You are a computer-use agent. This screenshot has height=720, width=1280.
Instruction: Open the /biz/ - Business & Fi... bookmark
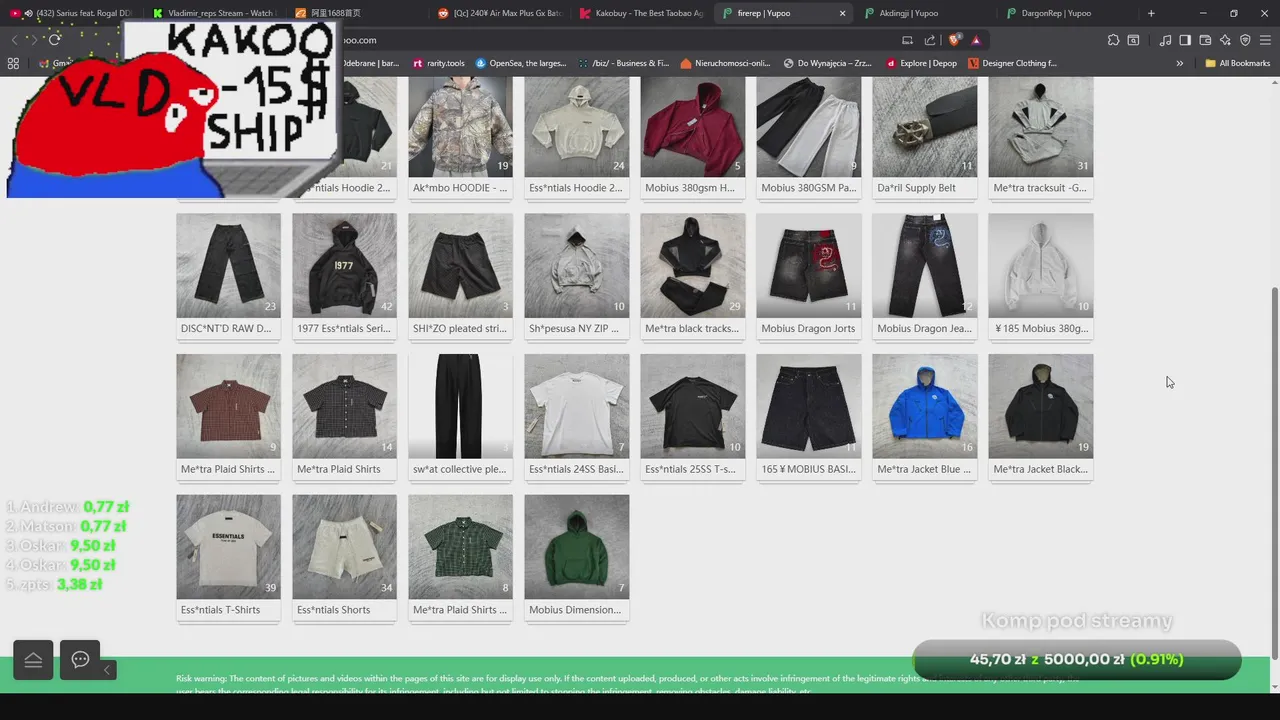(624, 63)
